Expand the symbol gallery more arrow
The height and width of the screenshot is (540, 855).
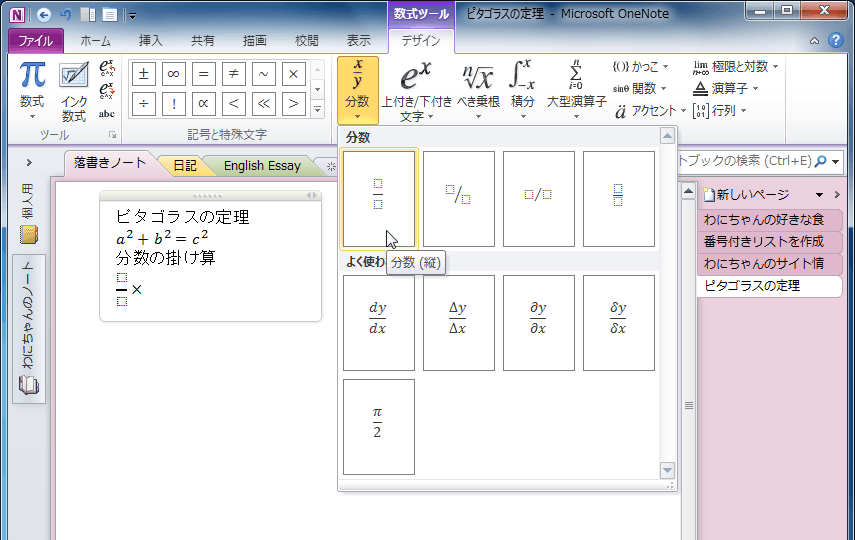pyautogui.click(x=317, y=110)
